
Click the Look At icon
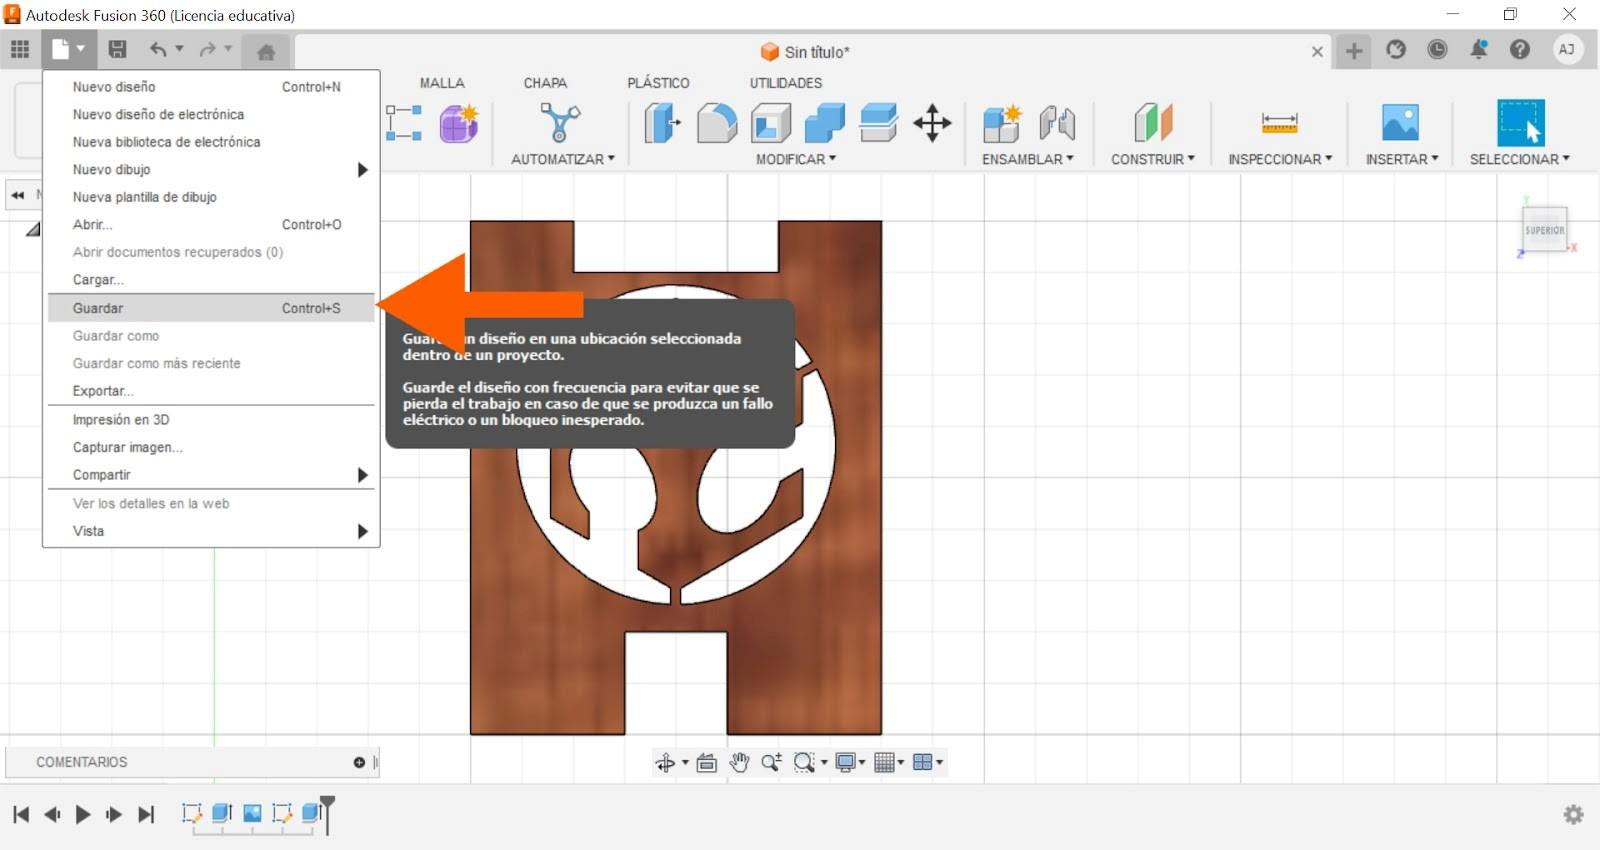[x=706, y=763]
